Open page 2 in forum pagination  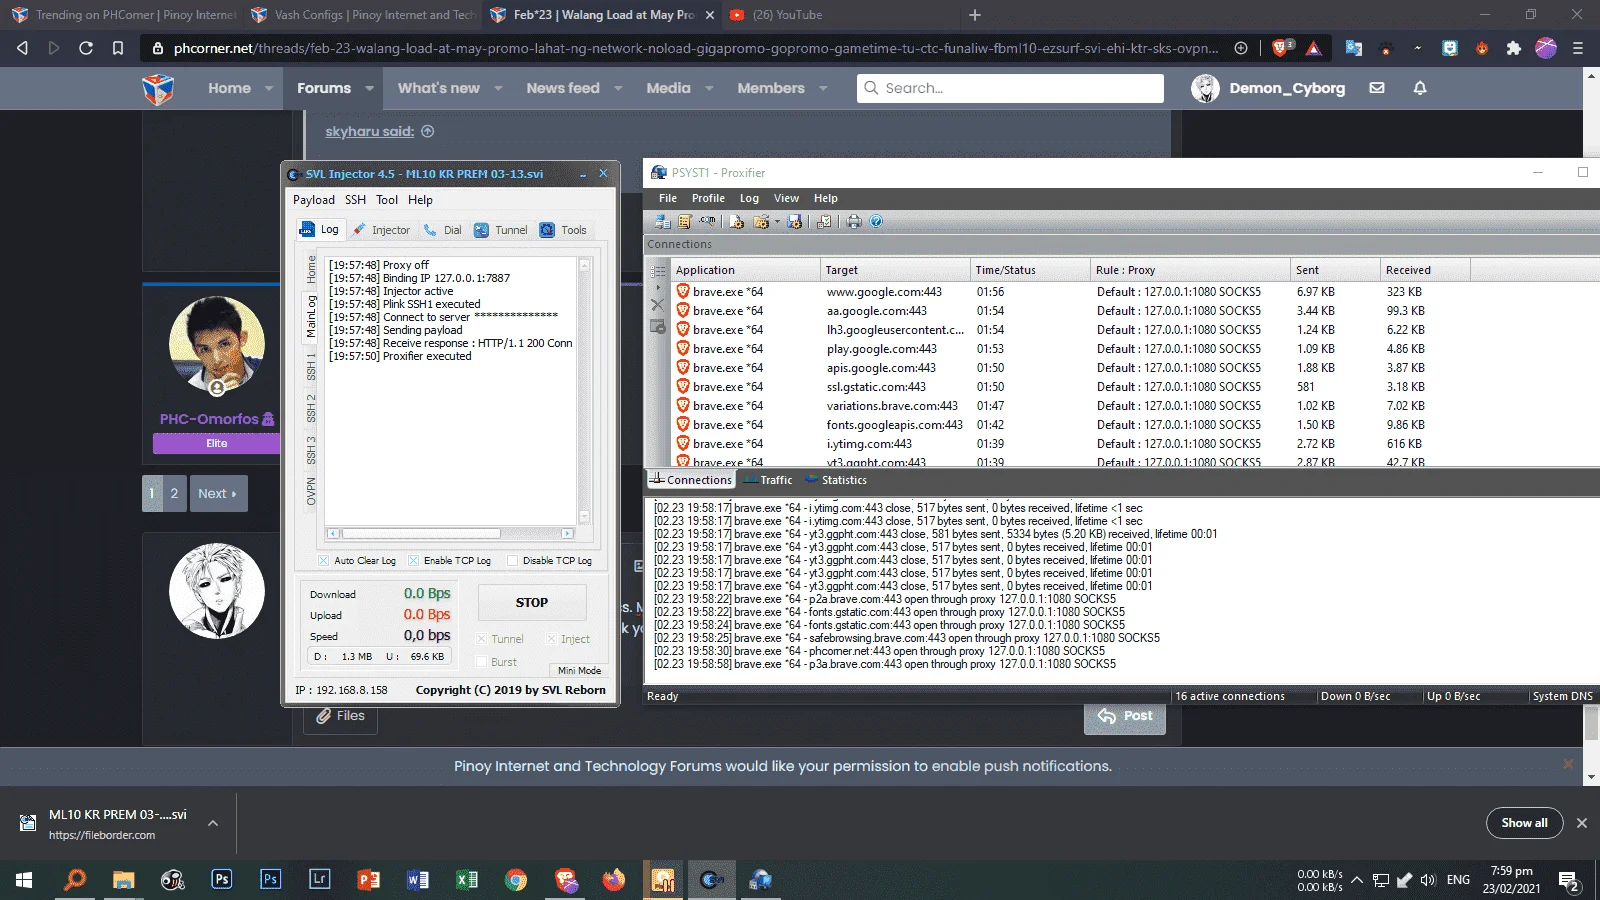coord(174,493)
